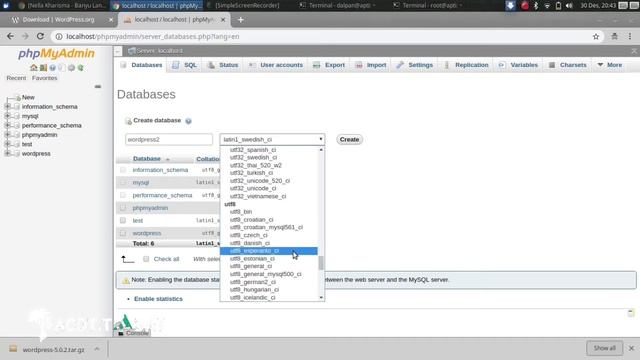The image size is (640, 360).
Task: Click the red recorder icon in system tray
Action: pos(524,6)
